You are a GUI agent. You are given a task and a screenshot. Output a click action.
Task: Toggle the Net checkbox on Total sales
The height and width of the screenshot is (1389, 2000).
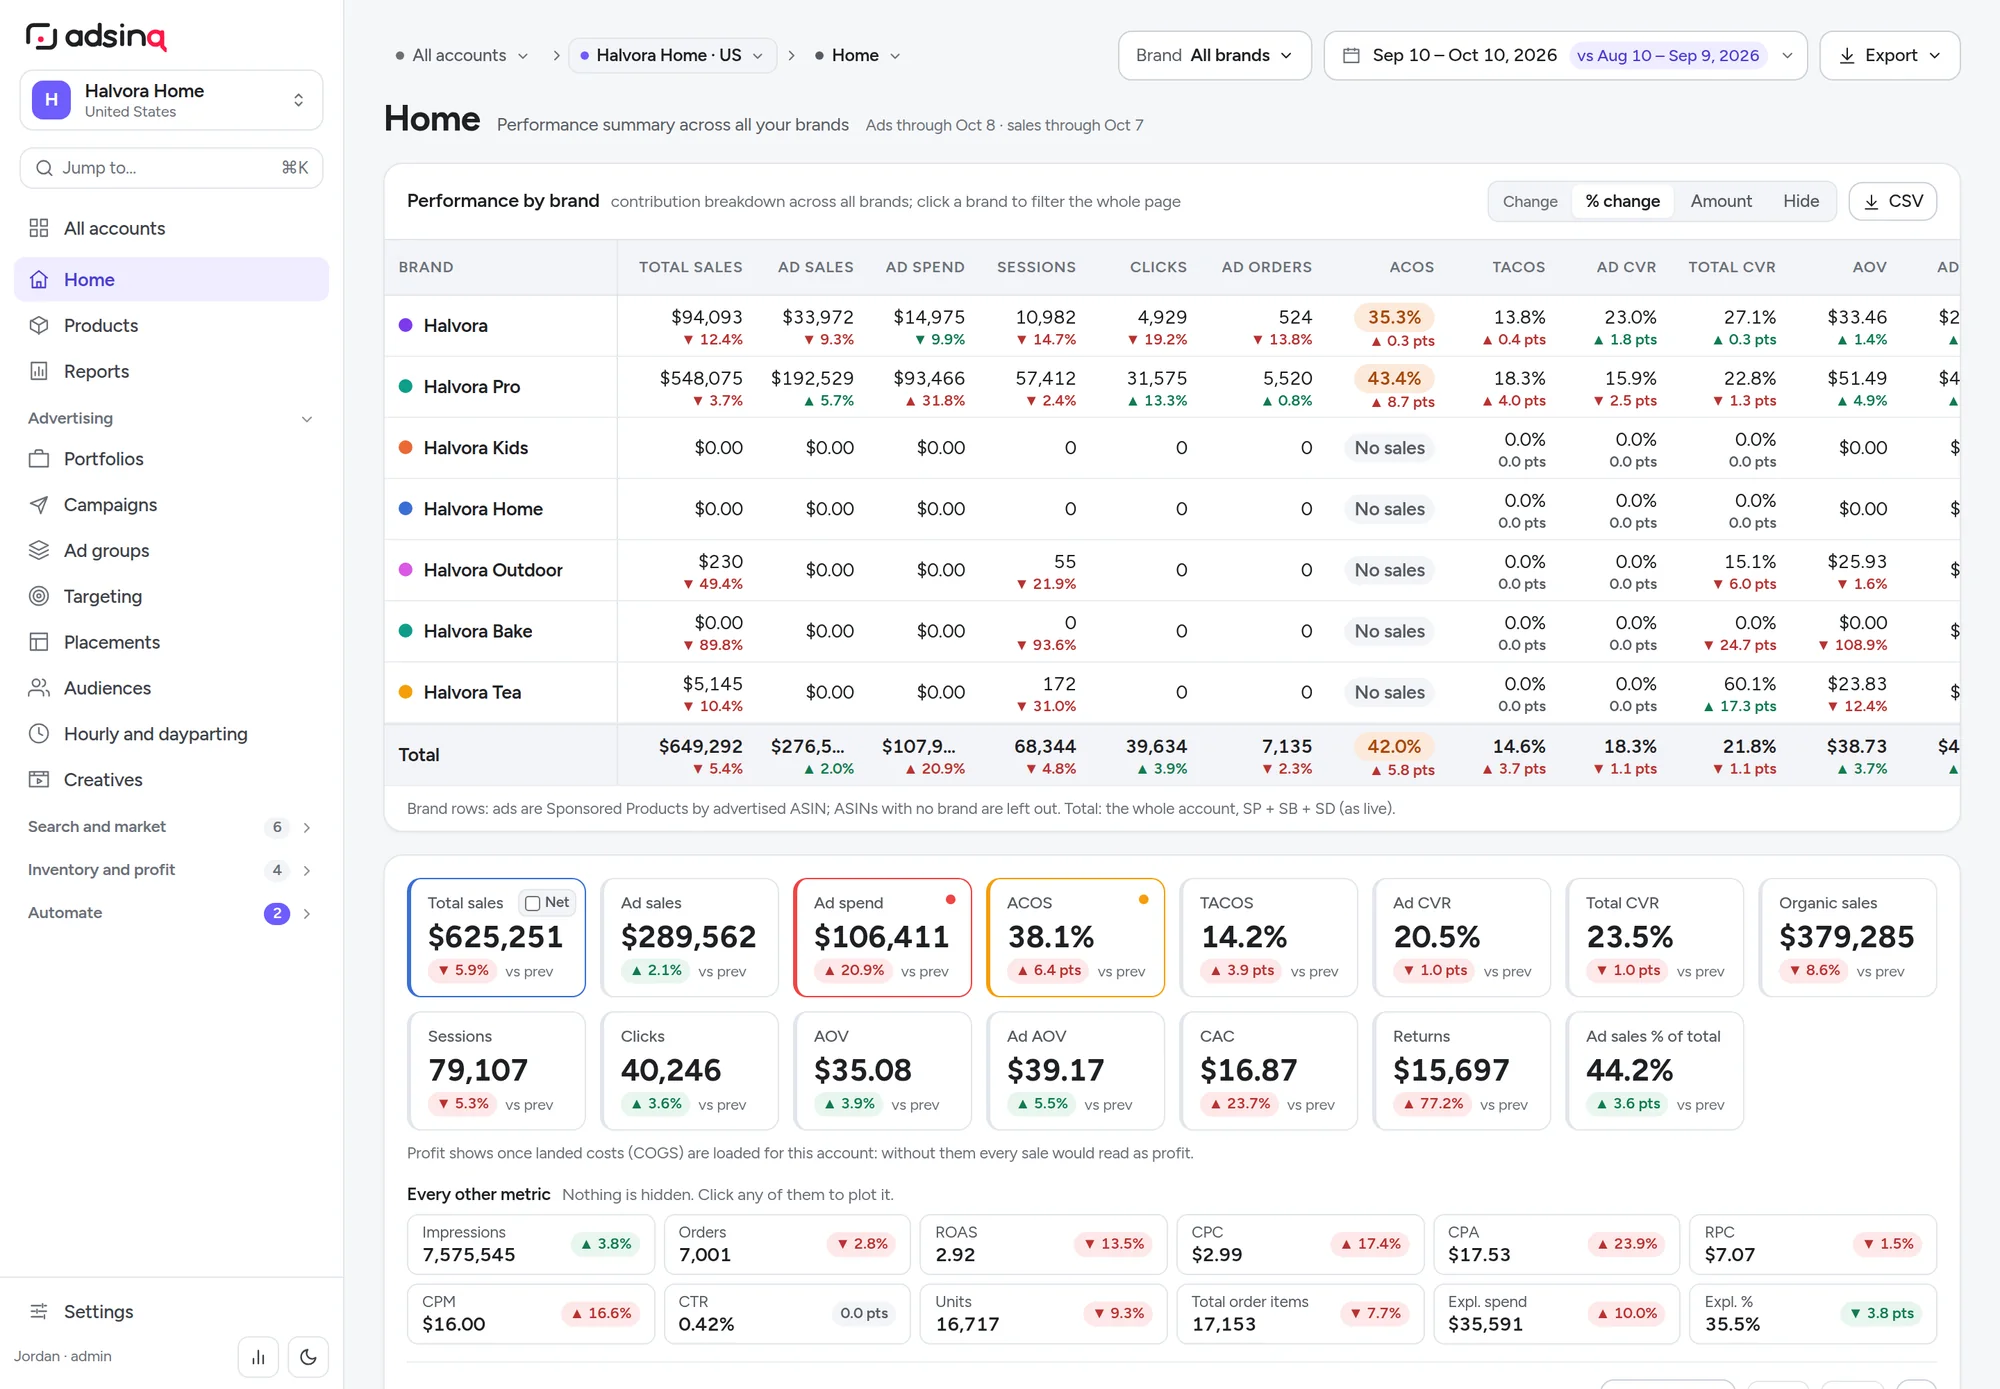tap(533, 903)
